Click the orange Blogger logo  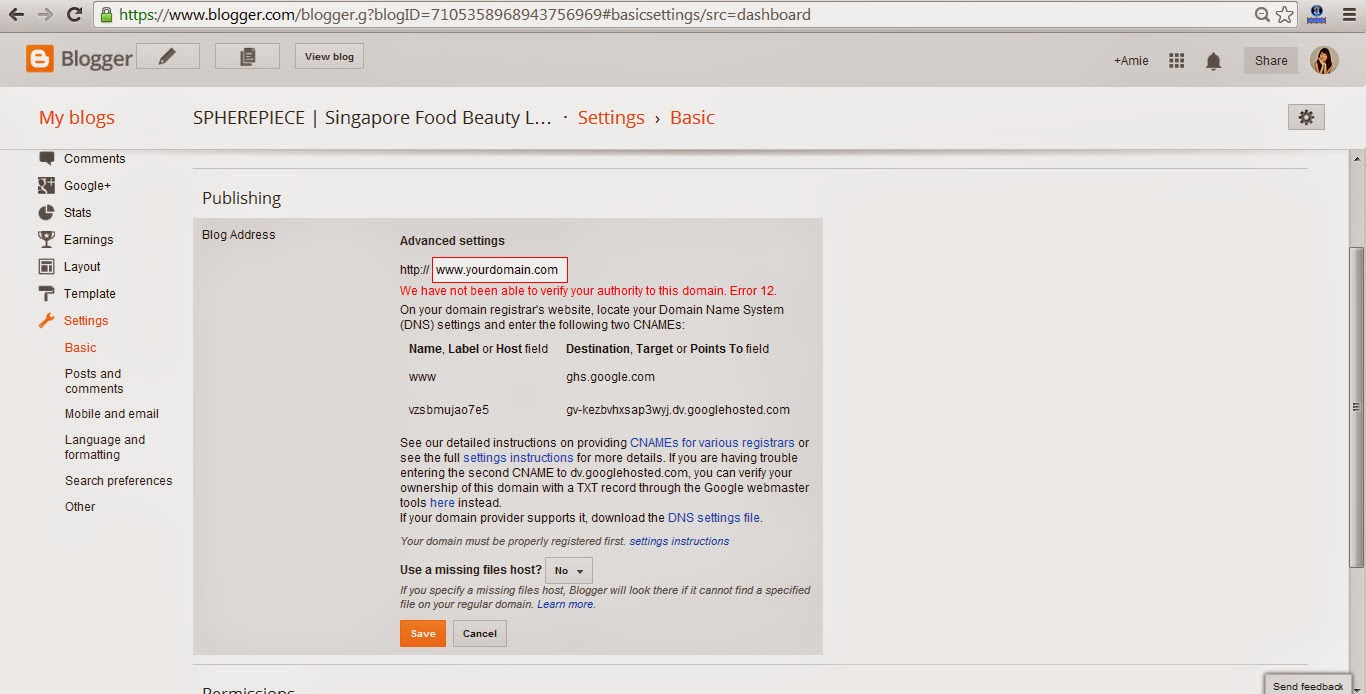pos(40,59)
